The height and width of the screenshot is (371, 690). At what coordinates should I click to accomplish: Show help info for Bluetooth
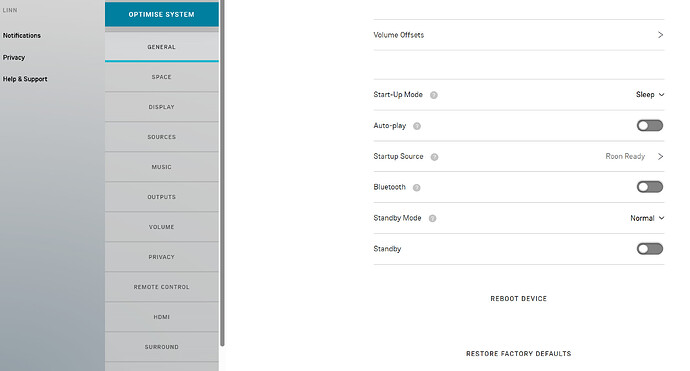[416, 188]
